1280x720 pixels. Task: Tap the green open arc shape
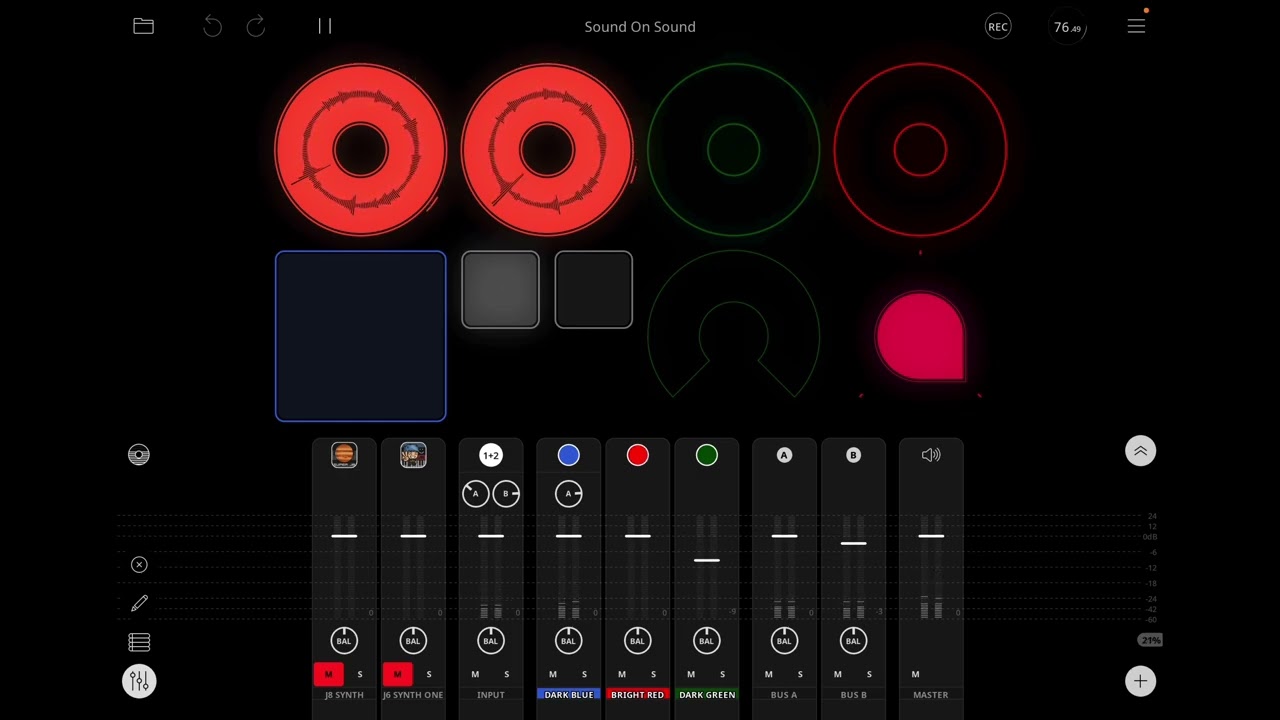point(733,323)
